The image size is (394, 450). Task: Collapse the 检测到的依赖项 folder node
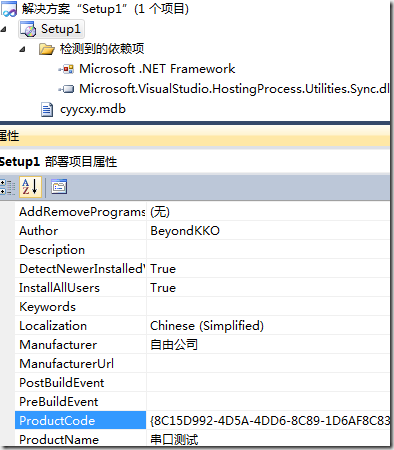point(23,50)
